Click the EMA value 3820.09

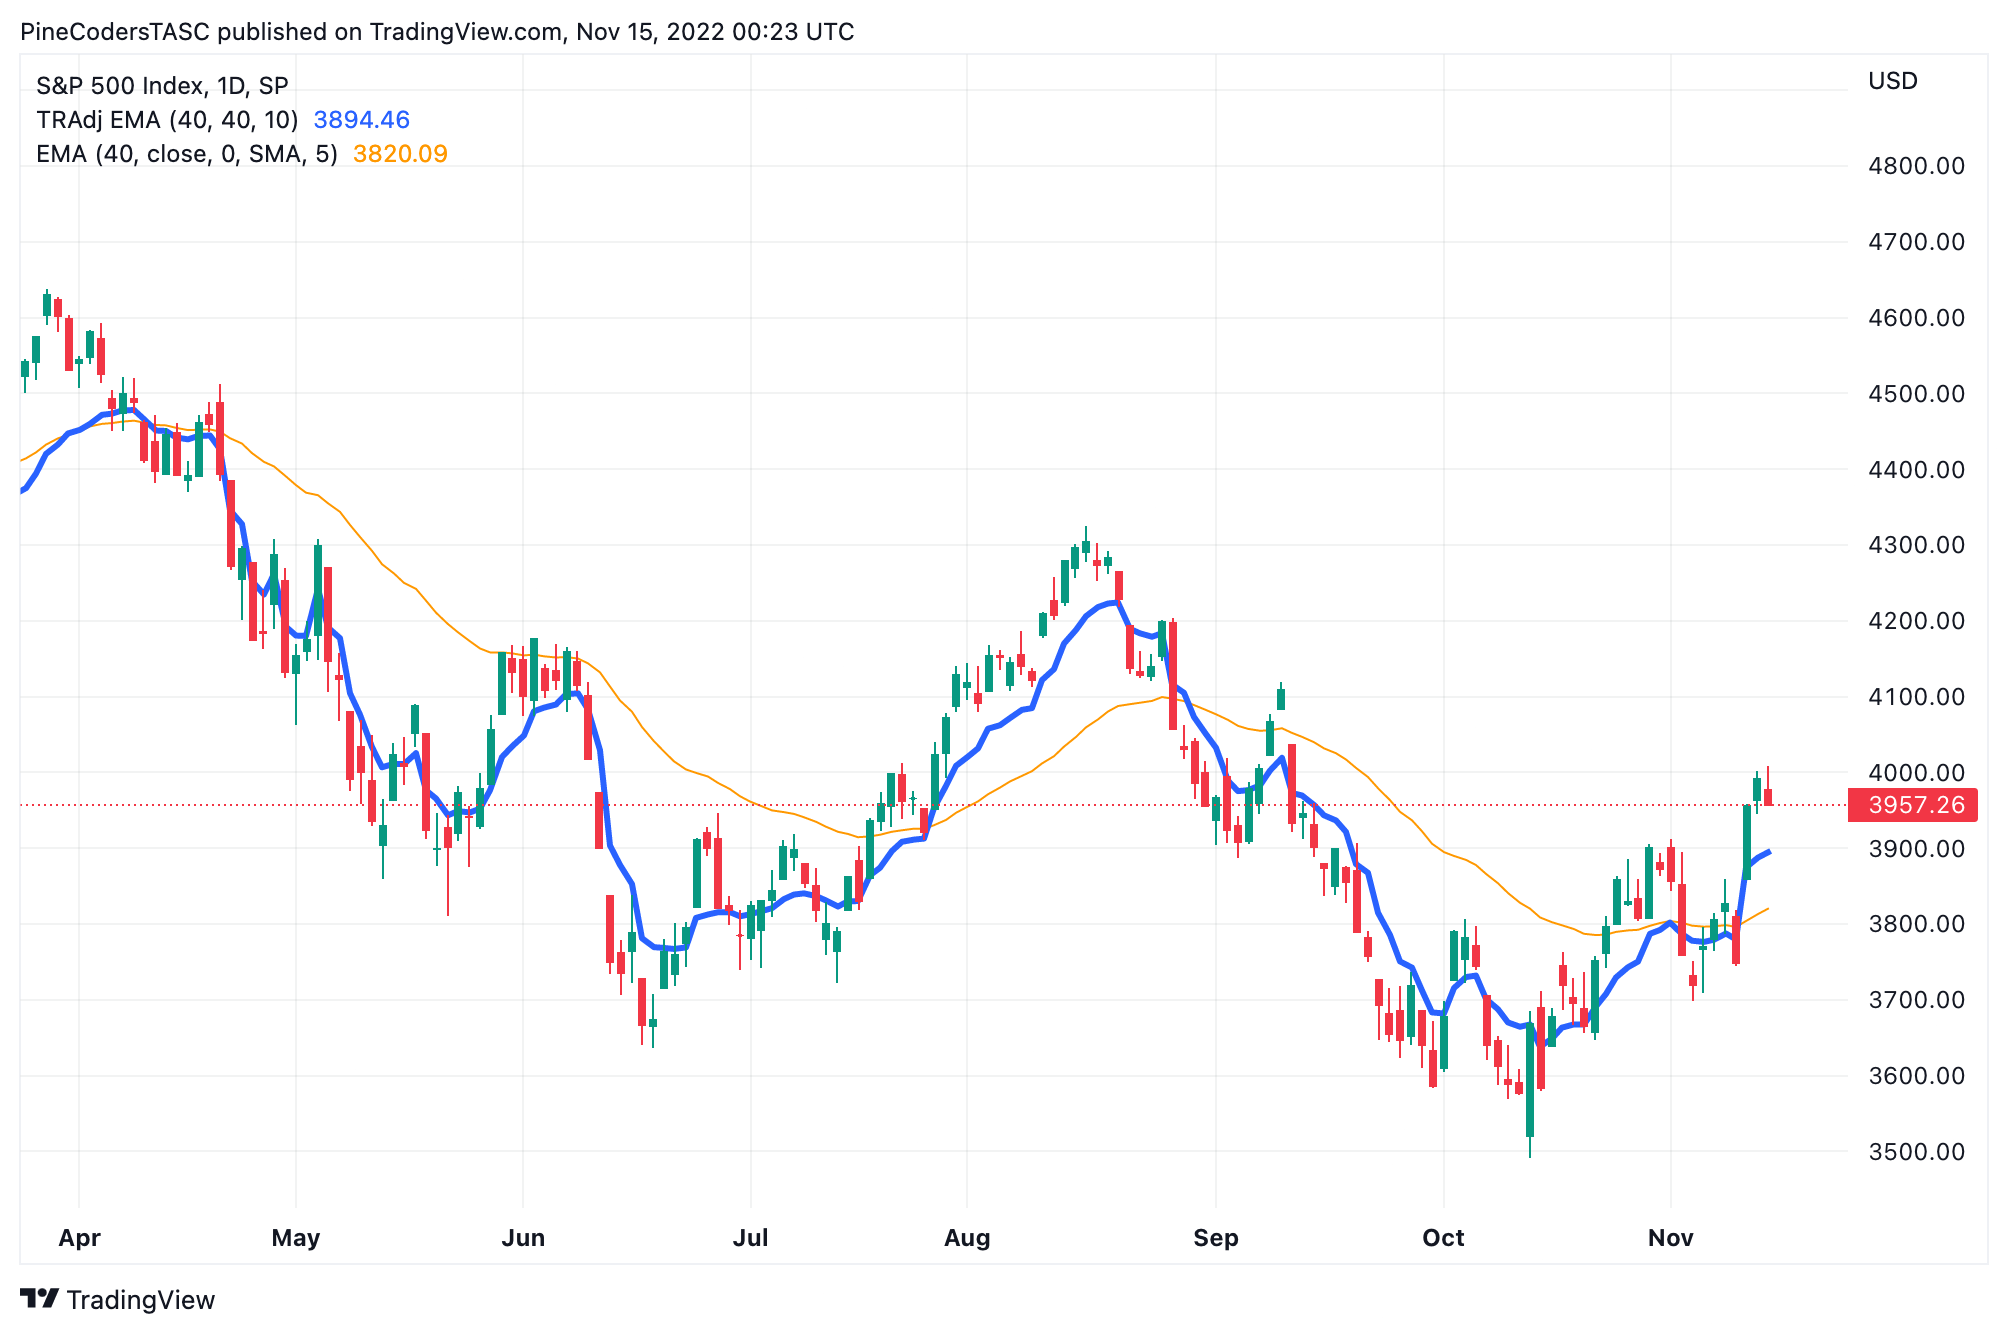pos(400,154)
